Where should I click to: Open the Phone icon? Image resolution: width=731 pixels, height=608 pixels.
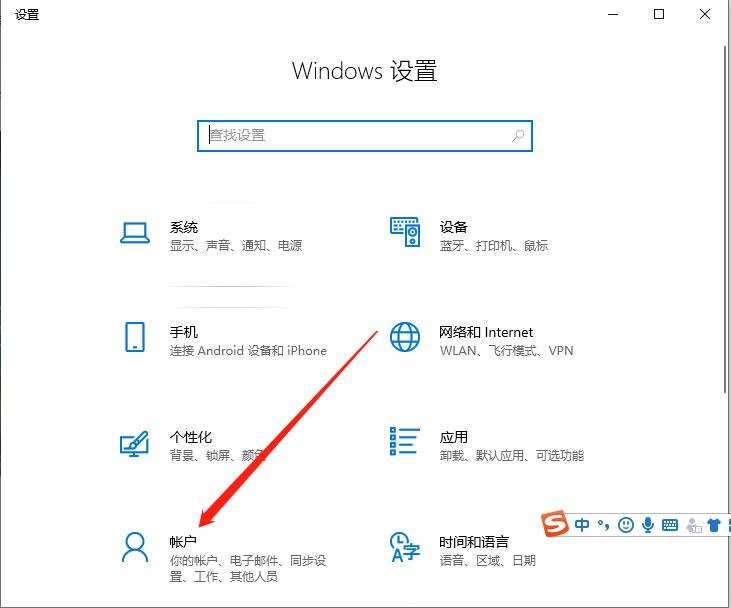click(135, 337)
